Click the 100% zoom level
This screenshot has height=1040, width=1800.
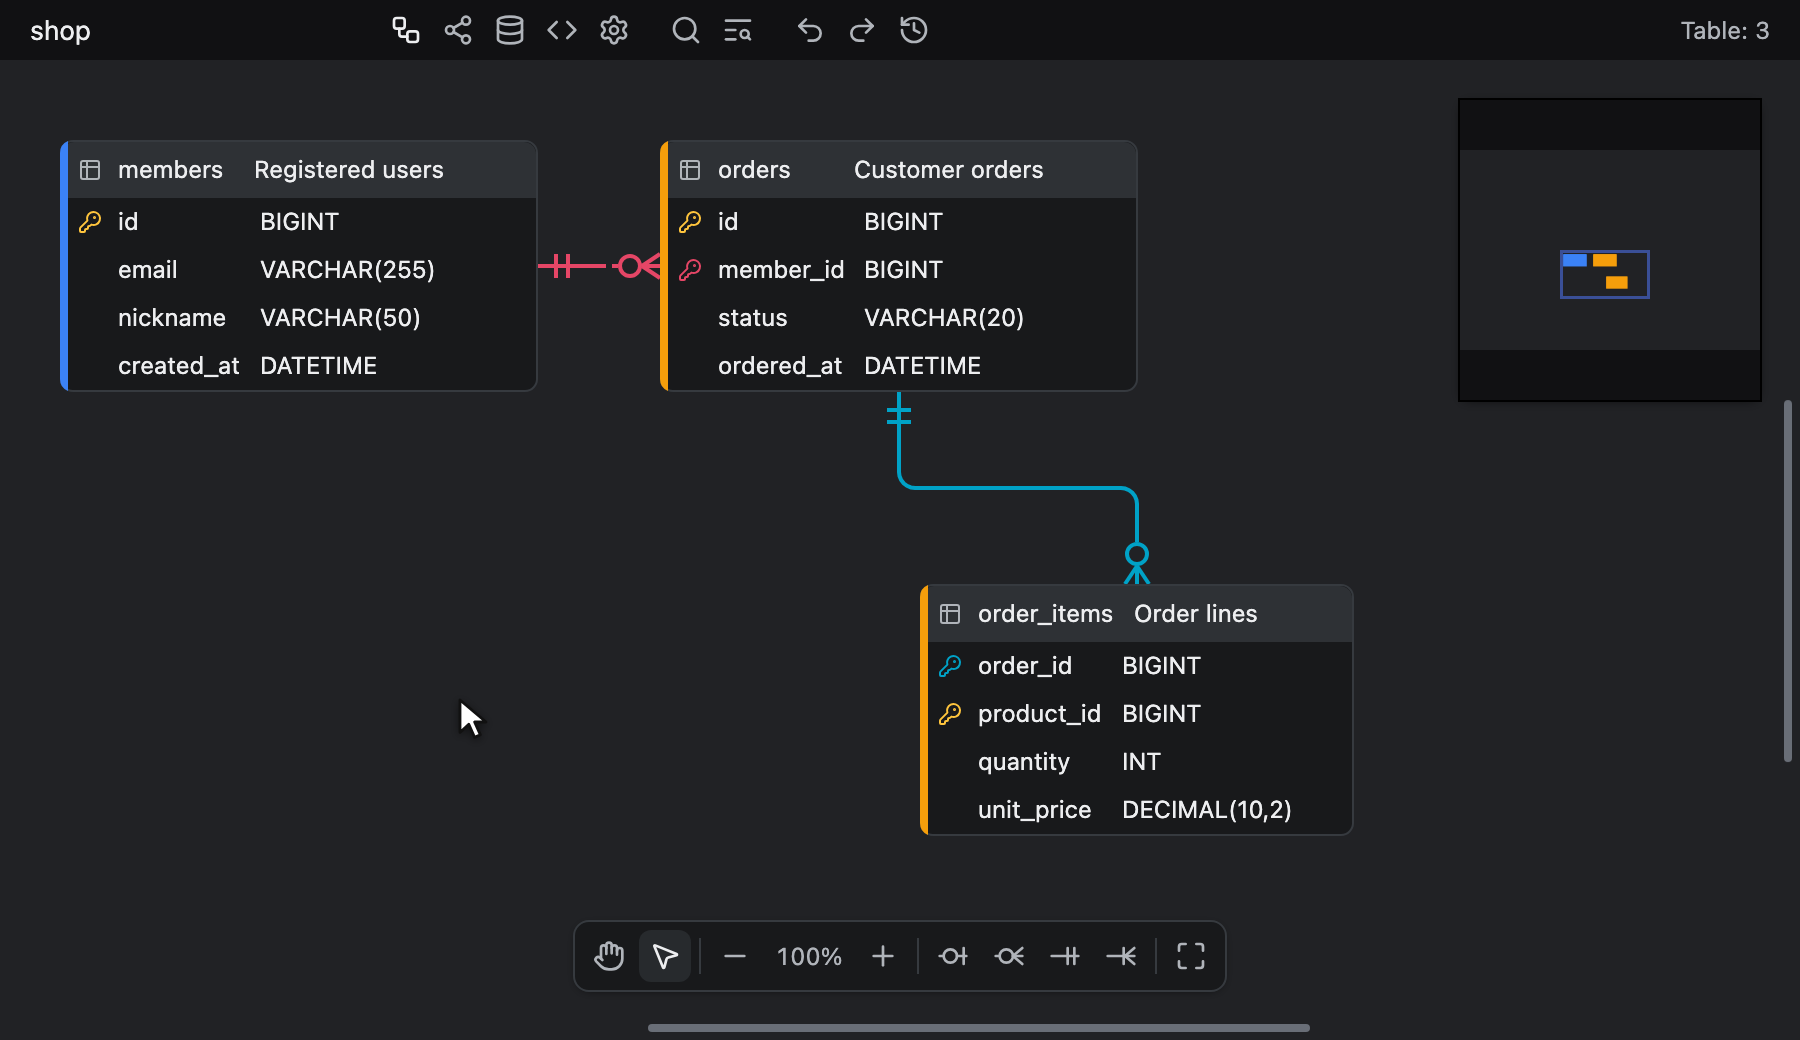click(809, 957)
